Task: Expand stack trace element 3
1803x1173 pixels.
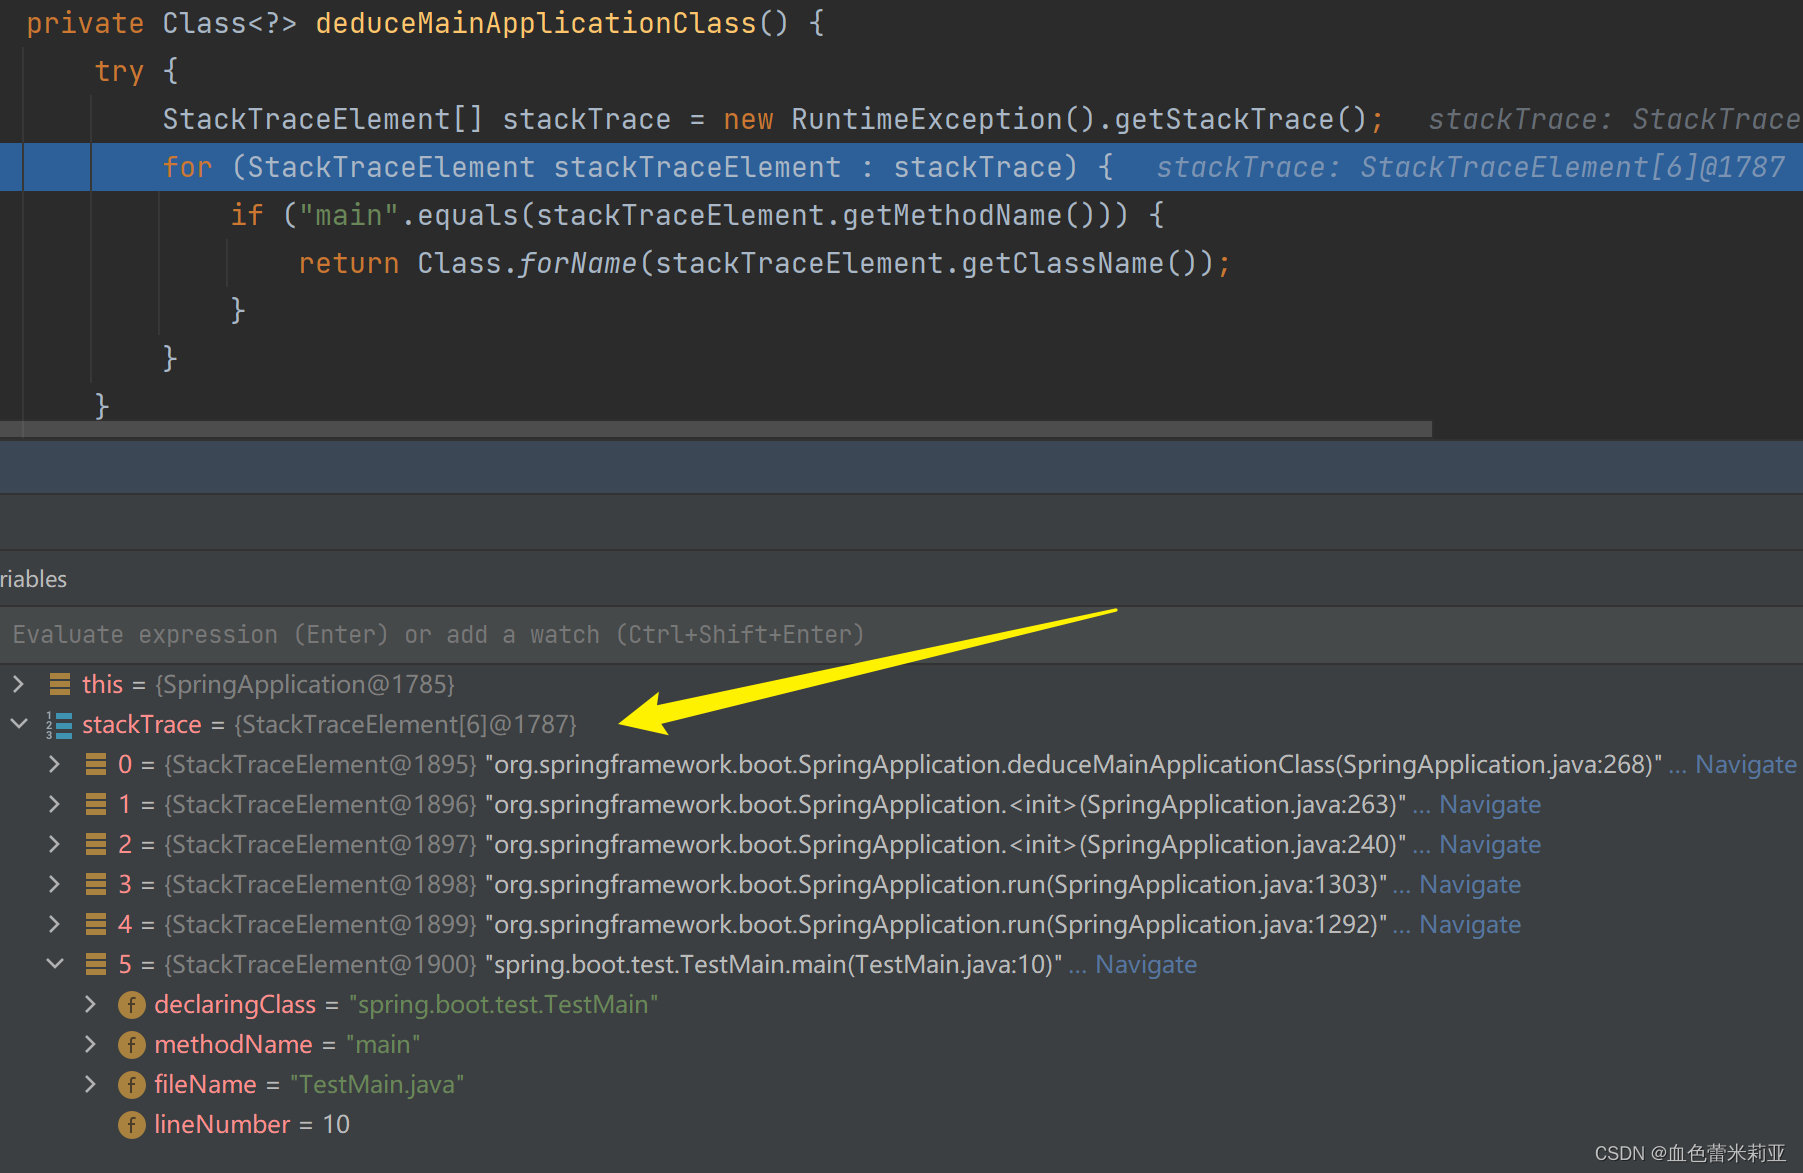Action: click(55, 884)
